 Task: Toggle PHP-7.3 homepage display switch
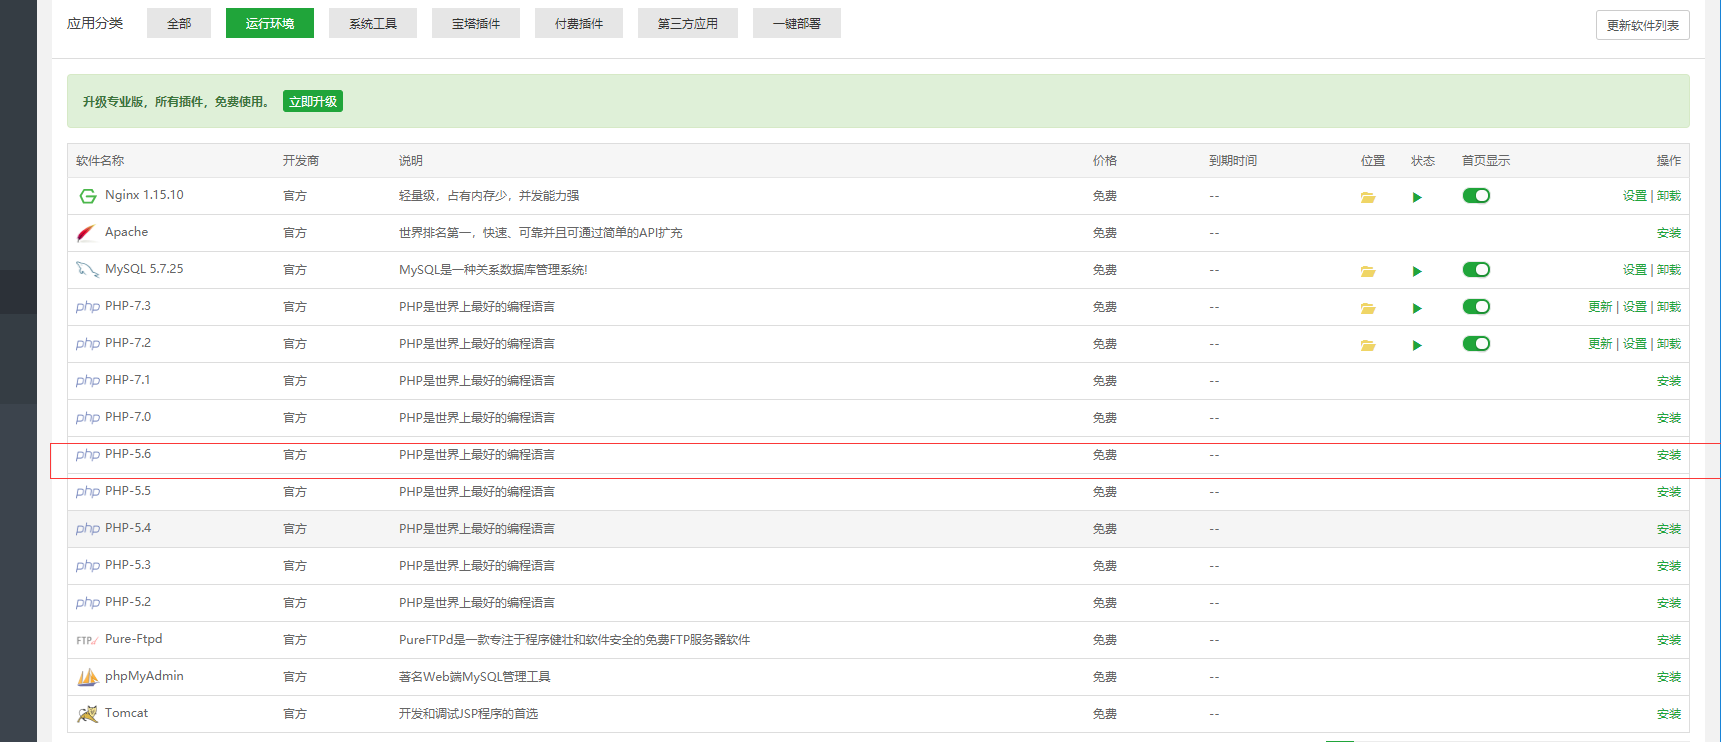click(1476, 306)
